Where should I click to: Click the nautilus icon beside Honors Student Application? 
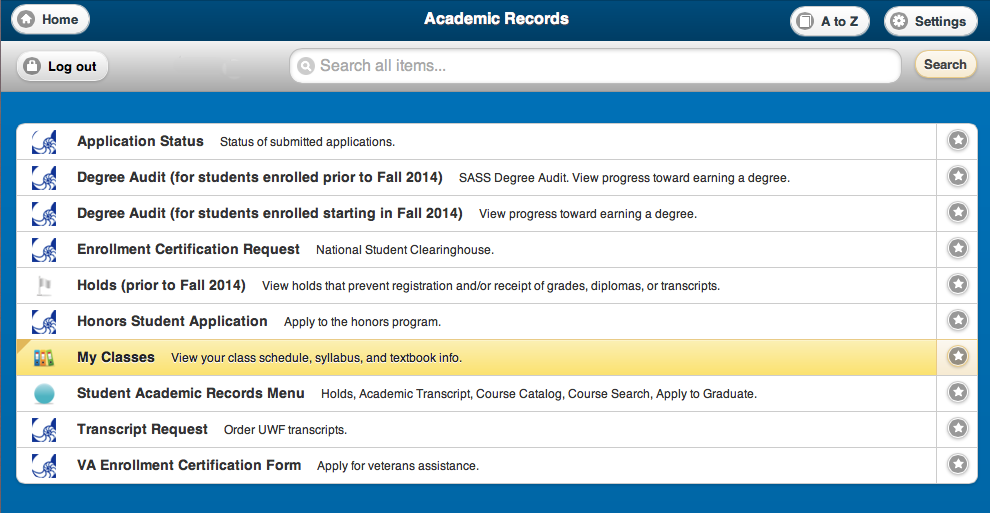click(x=44, y=322)
